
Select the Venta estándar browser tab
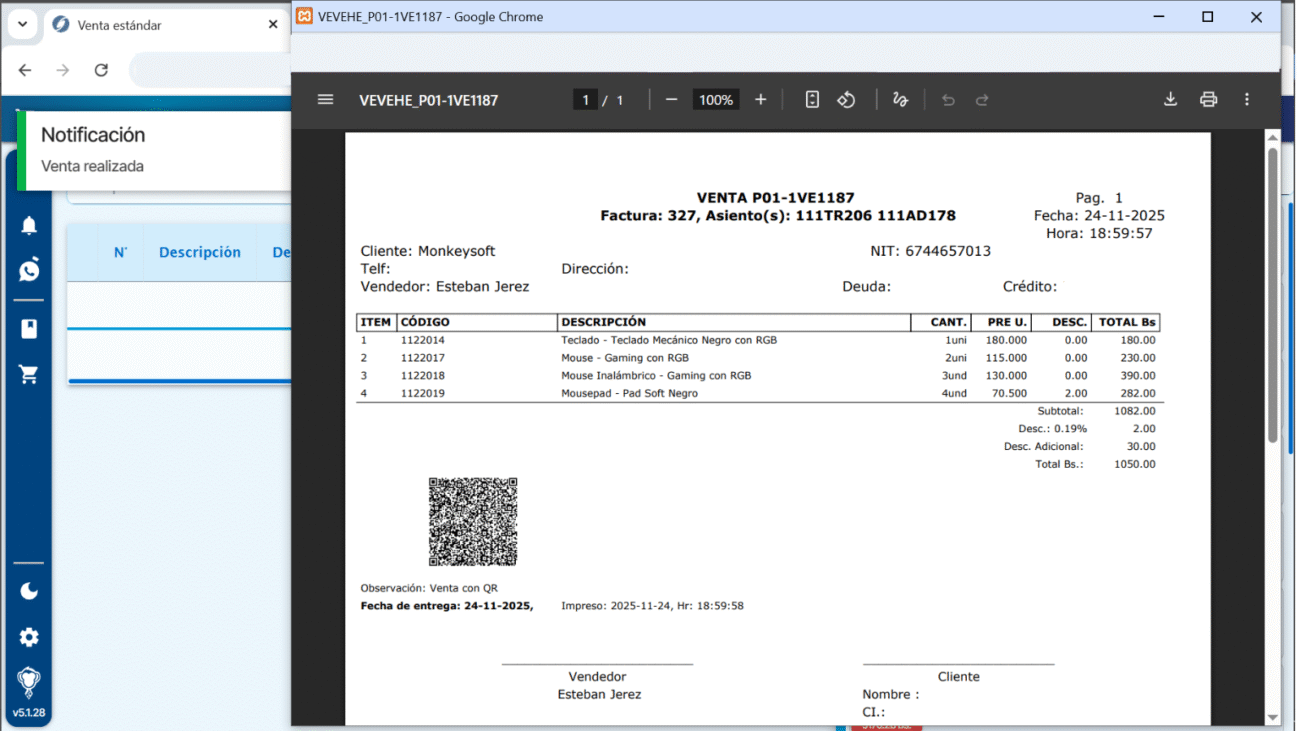[150, 25]
